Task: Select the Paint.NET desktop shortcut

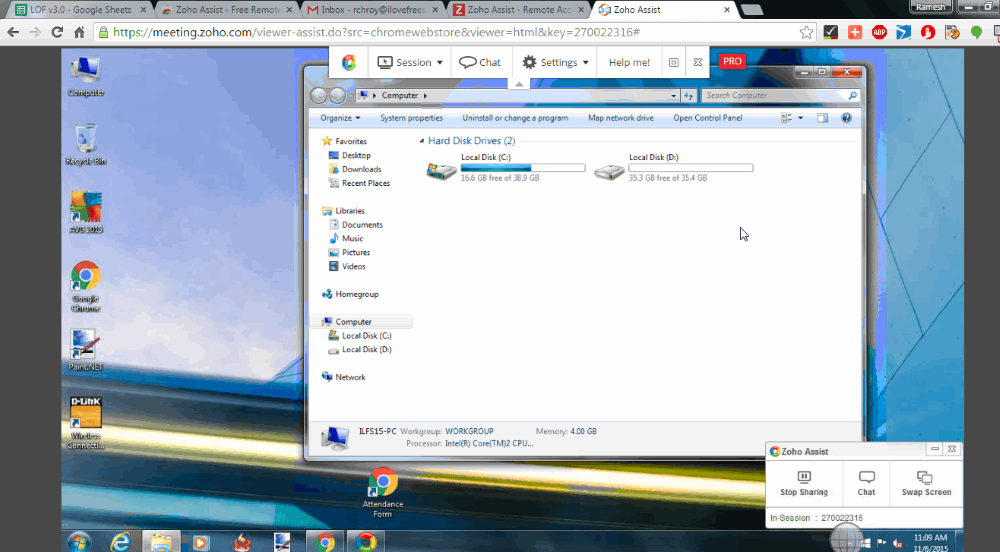Action: click(x=85, y=350)
